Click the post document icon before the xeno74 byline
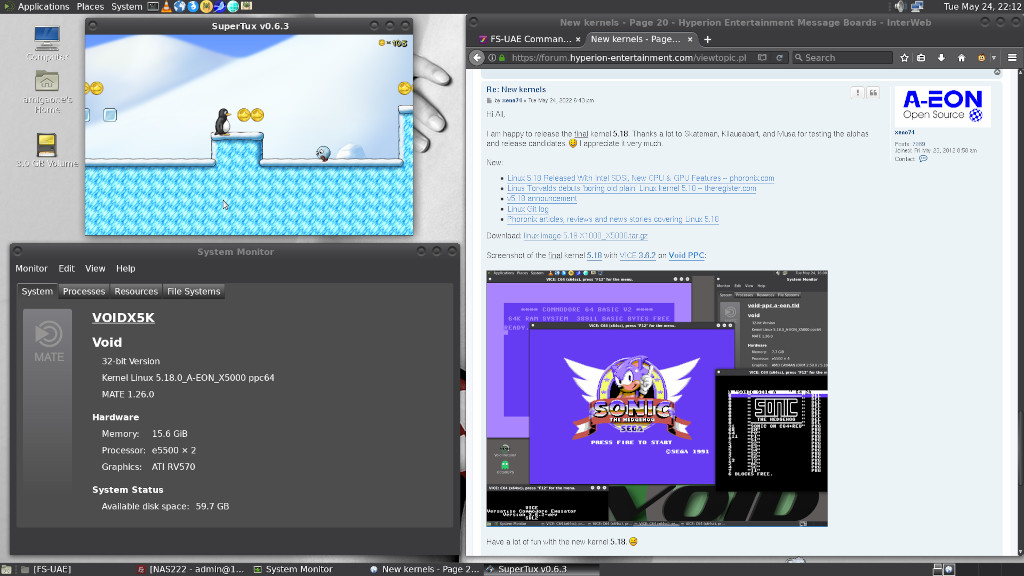 tap(489, 101)
